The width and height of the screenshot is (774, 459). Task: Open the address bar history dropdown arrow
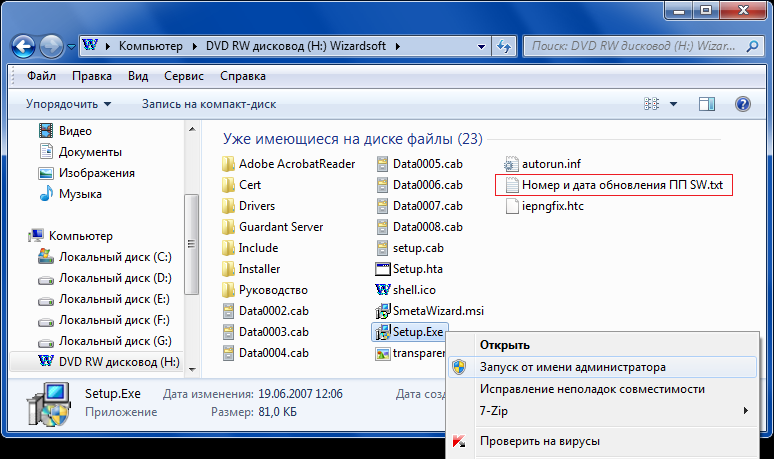click(x=481, y=46)
